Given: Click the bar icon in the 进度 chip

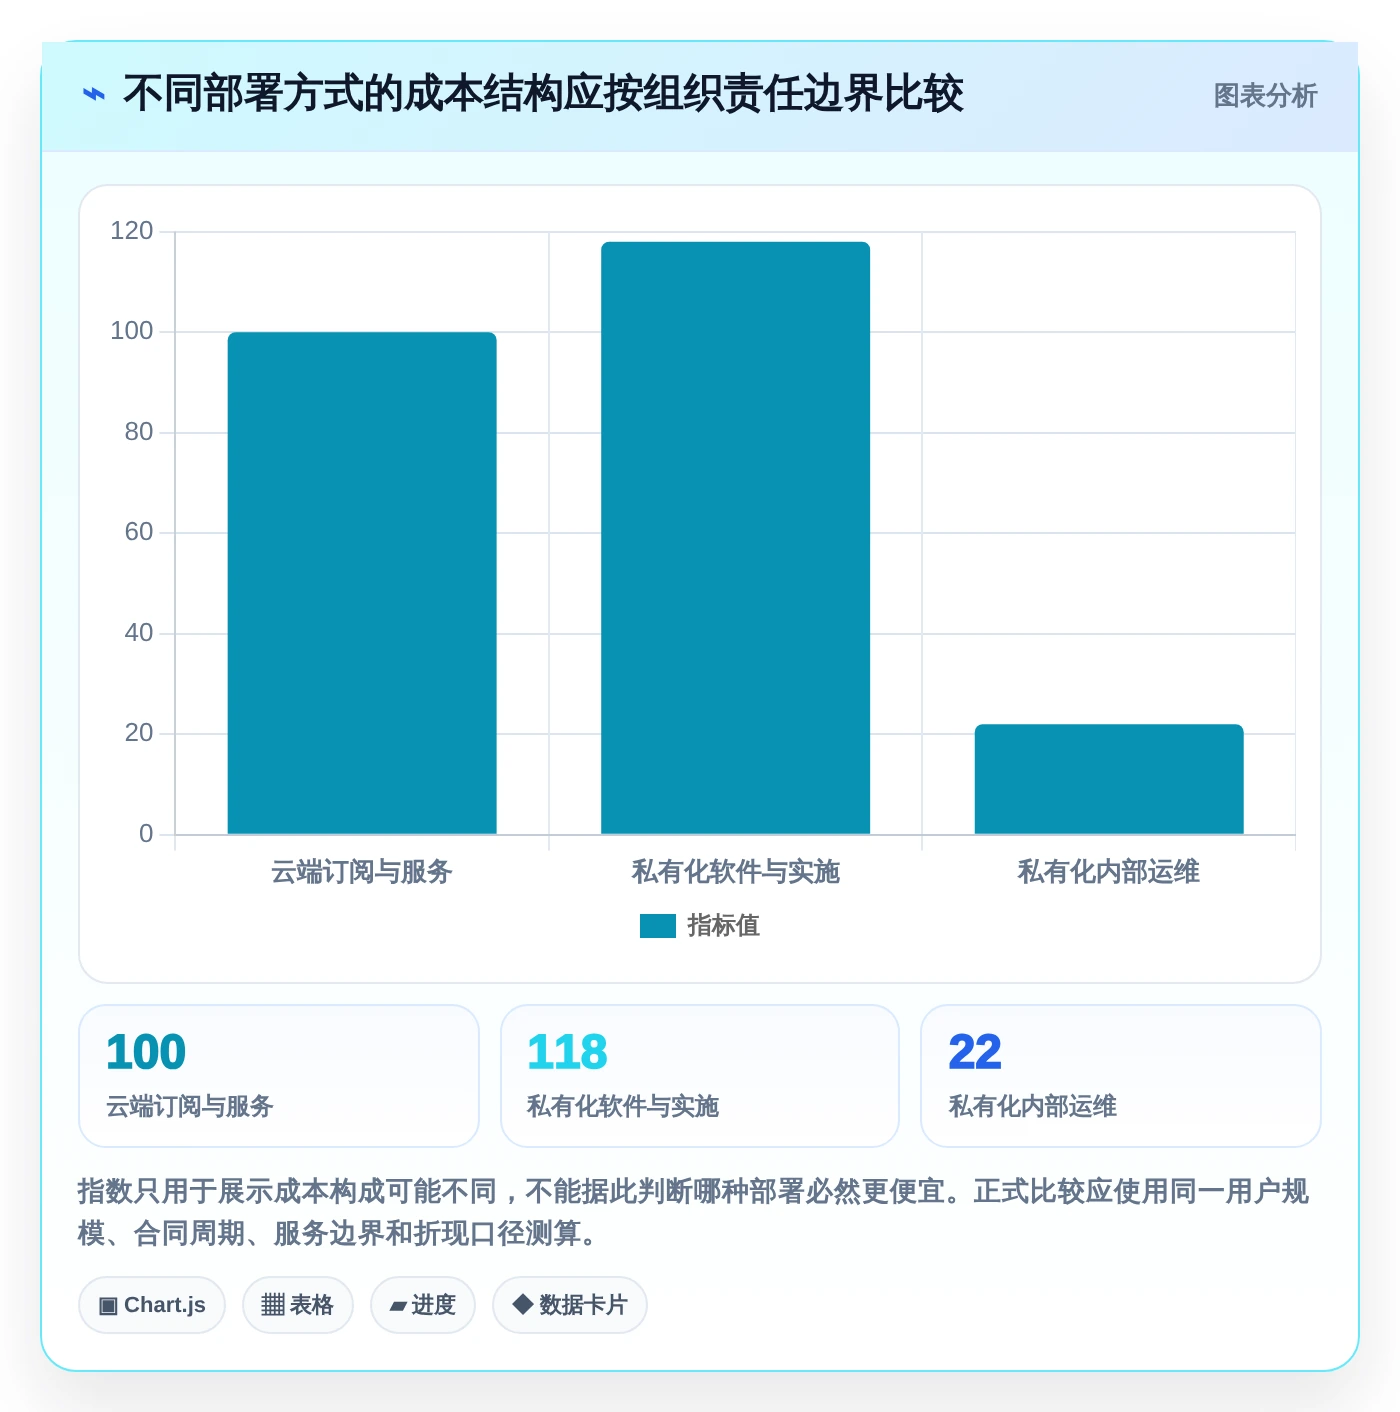Looking at the screenshot, I should click(x=398, y=1306).
